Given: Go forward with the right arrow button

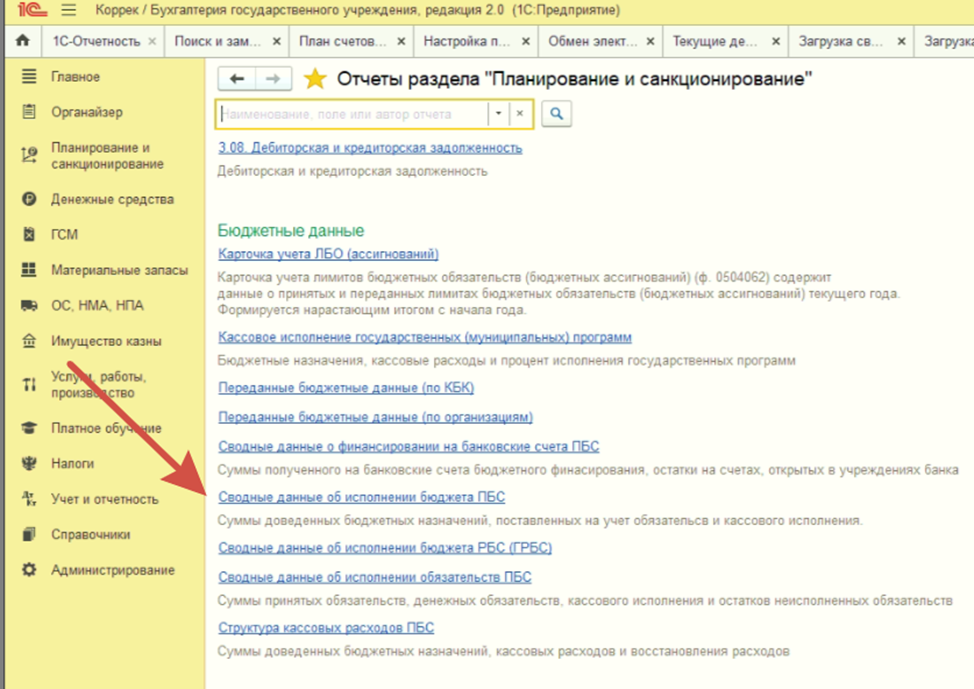Looking at the screenshot, I should 273,79.
